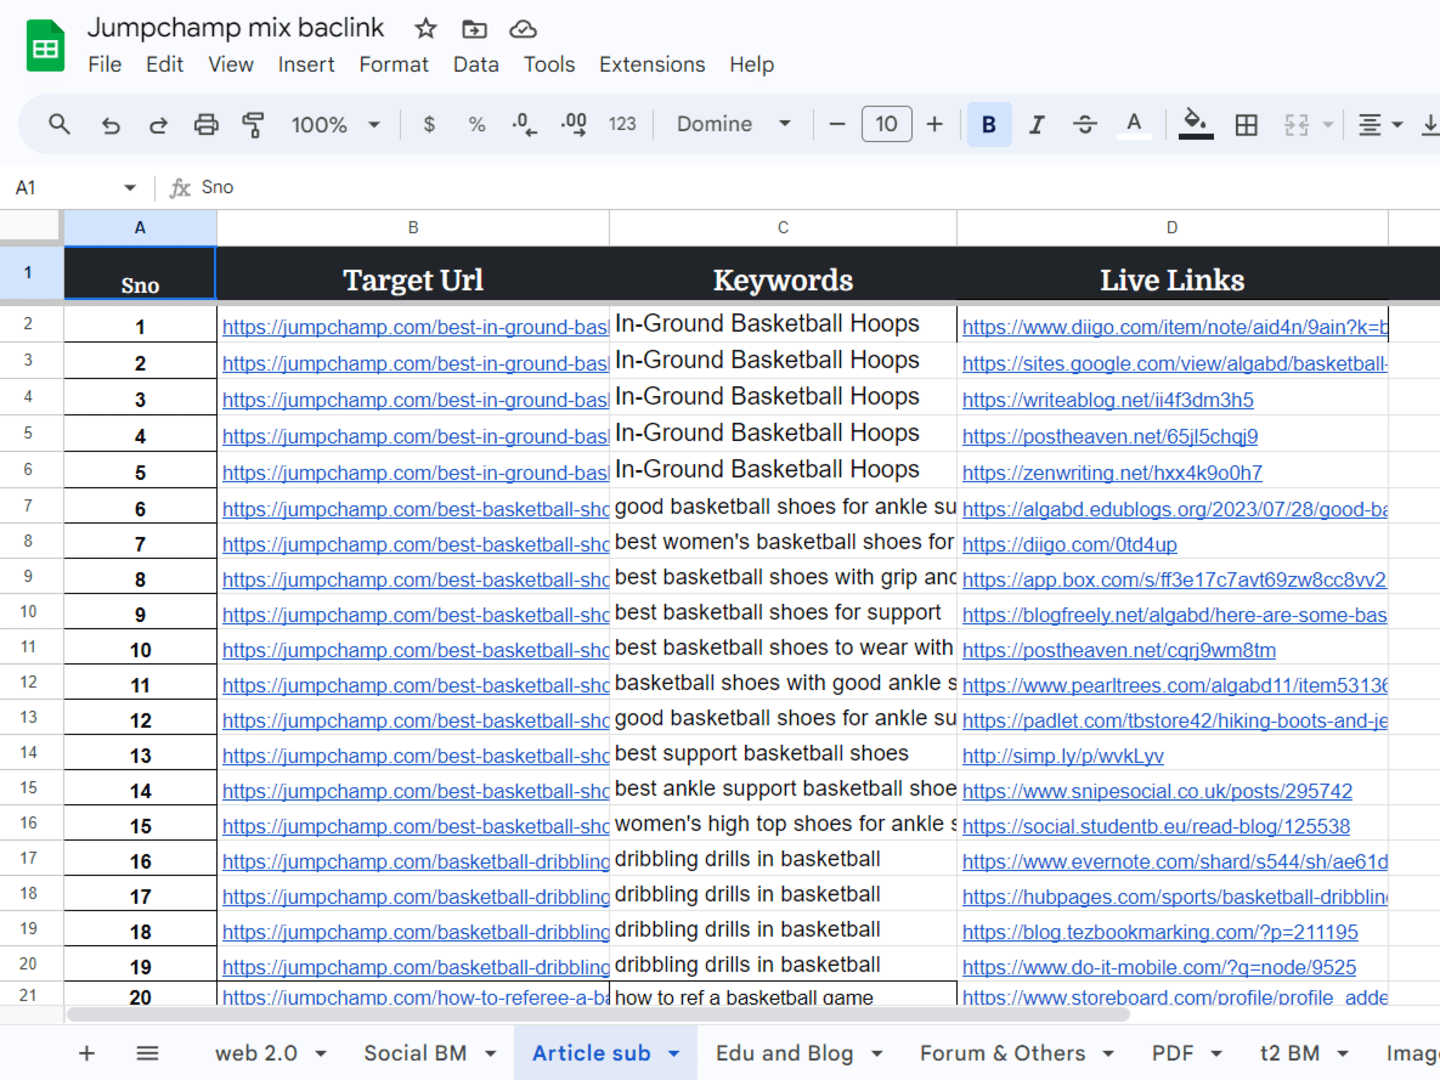1440x1080 pixels.
Task: Open the Extensions menu
Action: (x=652, y=65)
